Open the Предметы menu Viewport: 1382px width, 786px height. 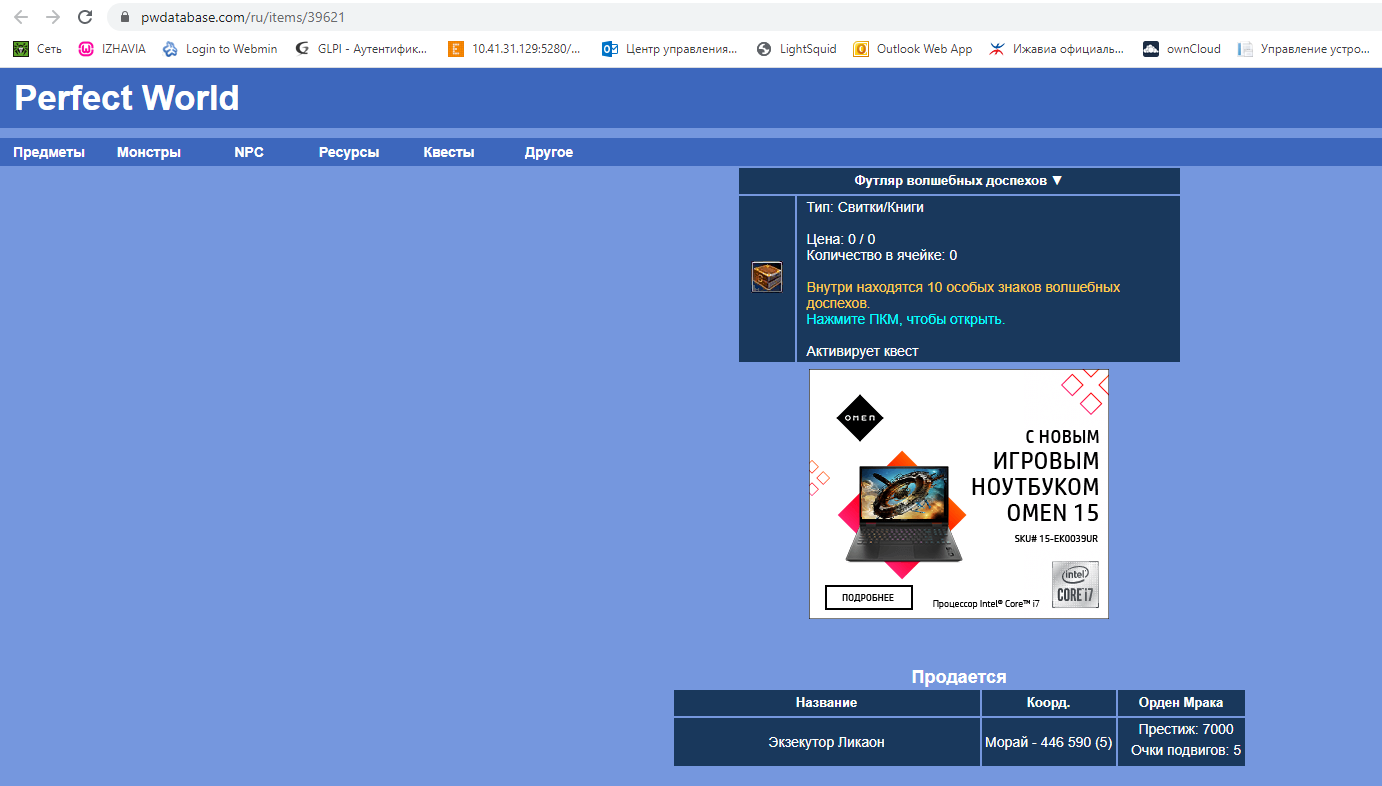pos(49,153)
